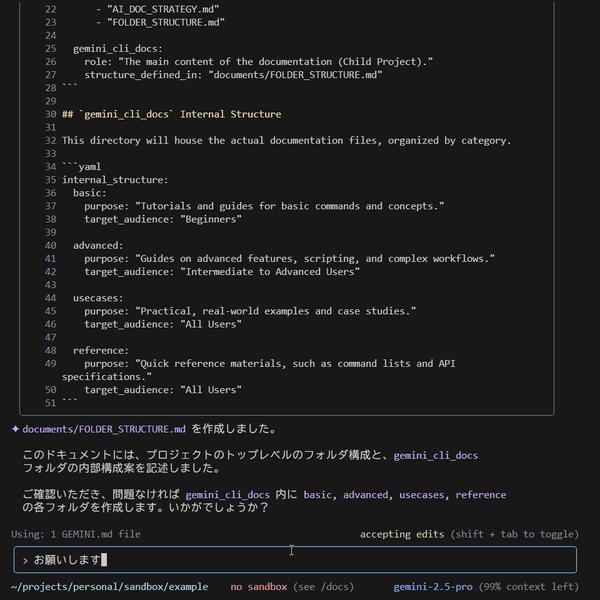Click the purpose line 'Practical, real-world examples and case studies'

click(250, 311)
